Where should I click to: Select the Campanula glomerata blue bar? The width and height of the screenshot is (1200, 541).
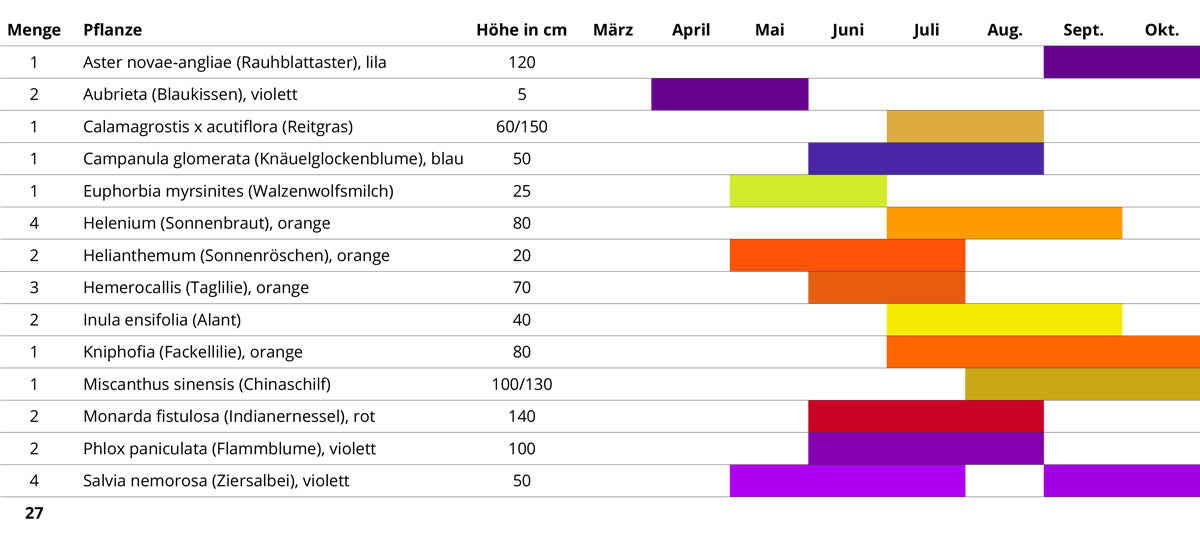pos(926,158)
